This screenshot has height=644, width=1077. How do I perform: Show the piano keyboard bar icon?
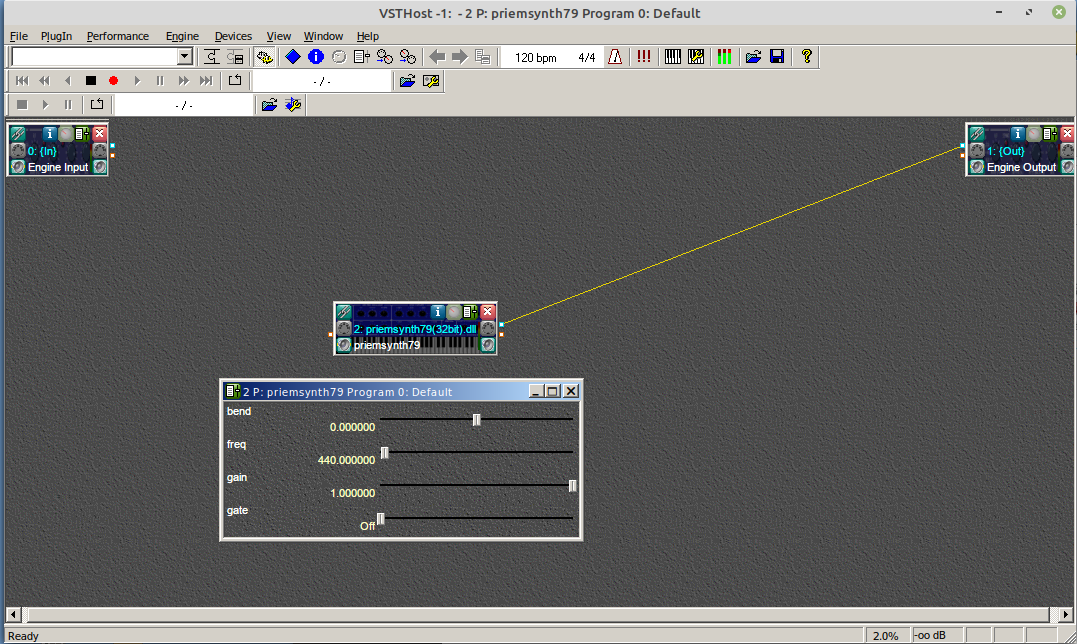point(672,57)
